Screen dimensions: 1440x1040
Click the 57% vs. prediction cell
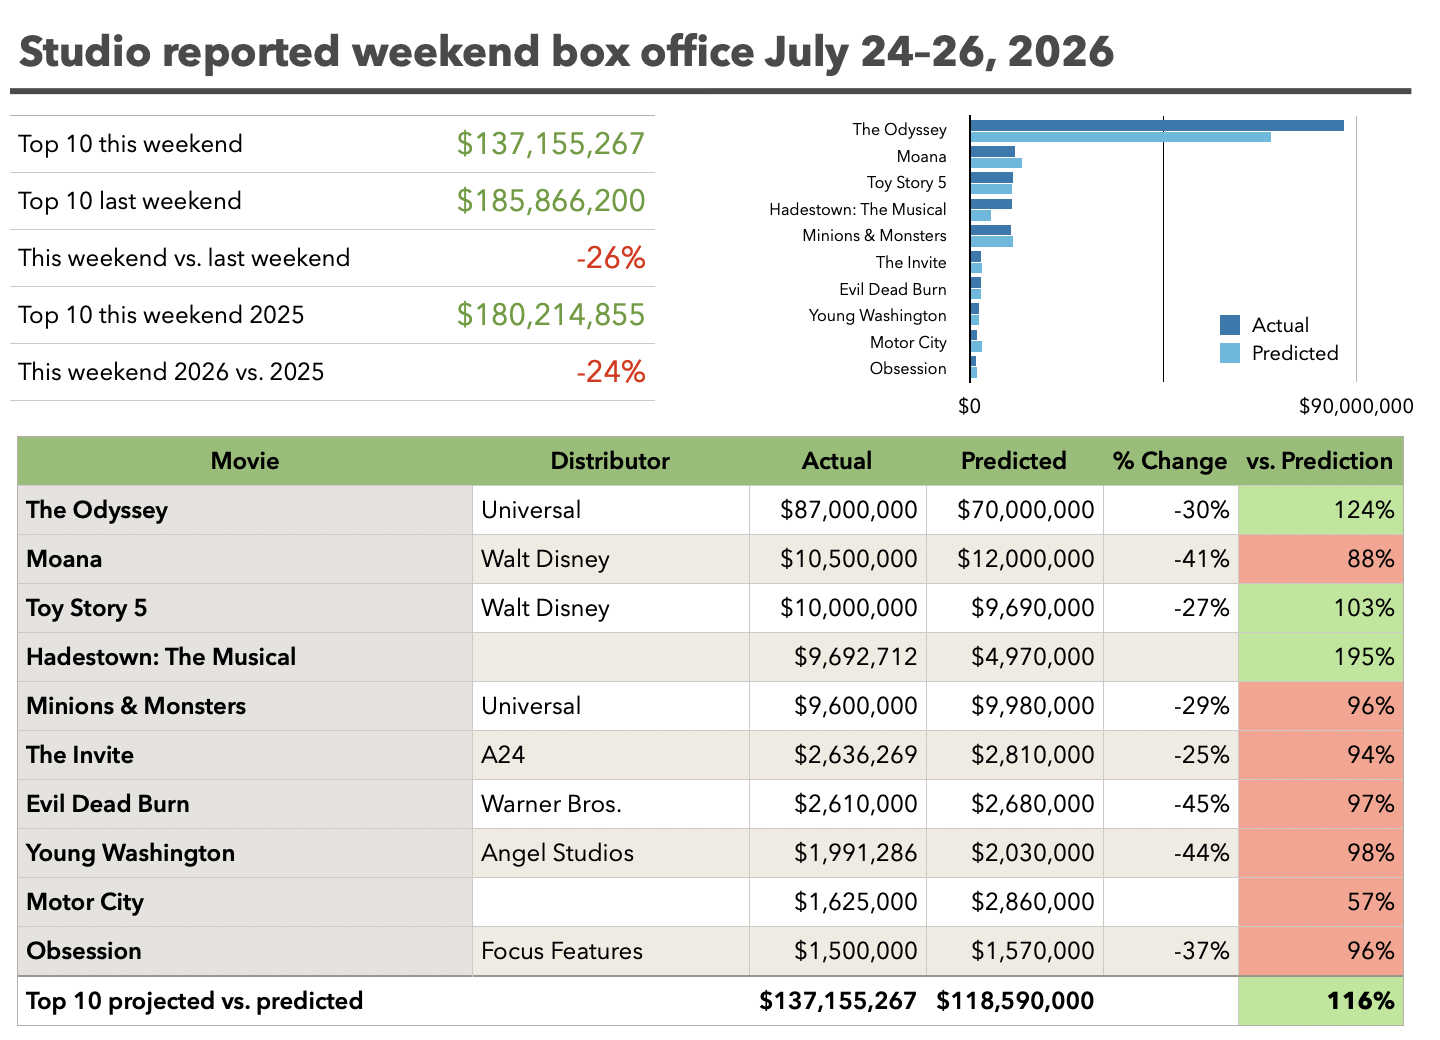pyautogui.click(x=1320, y=902)
